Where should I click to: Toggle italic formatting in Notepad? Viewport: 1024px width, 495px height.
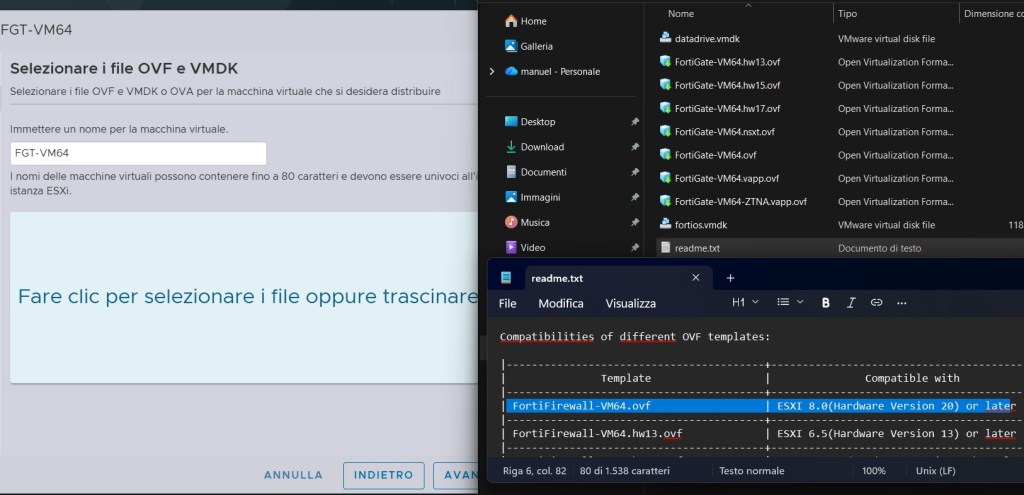(851, 303)
